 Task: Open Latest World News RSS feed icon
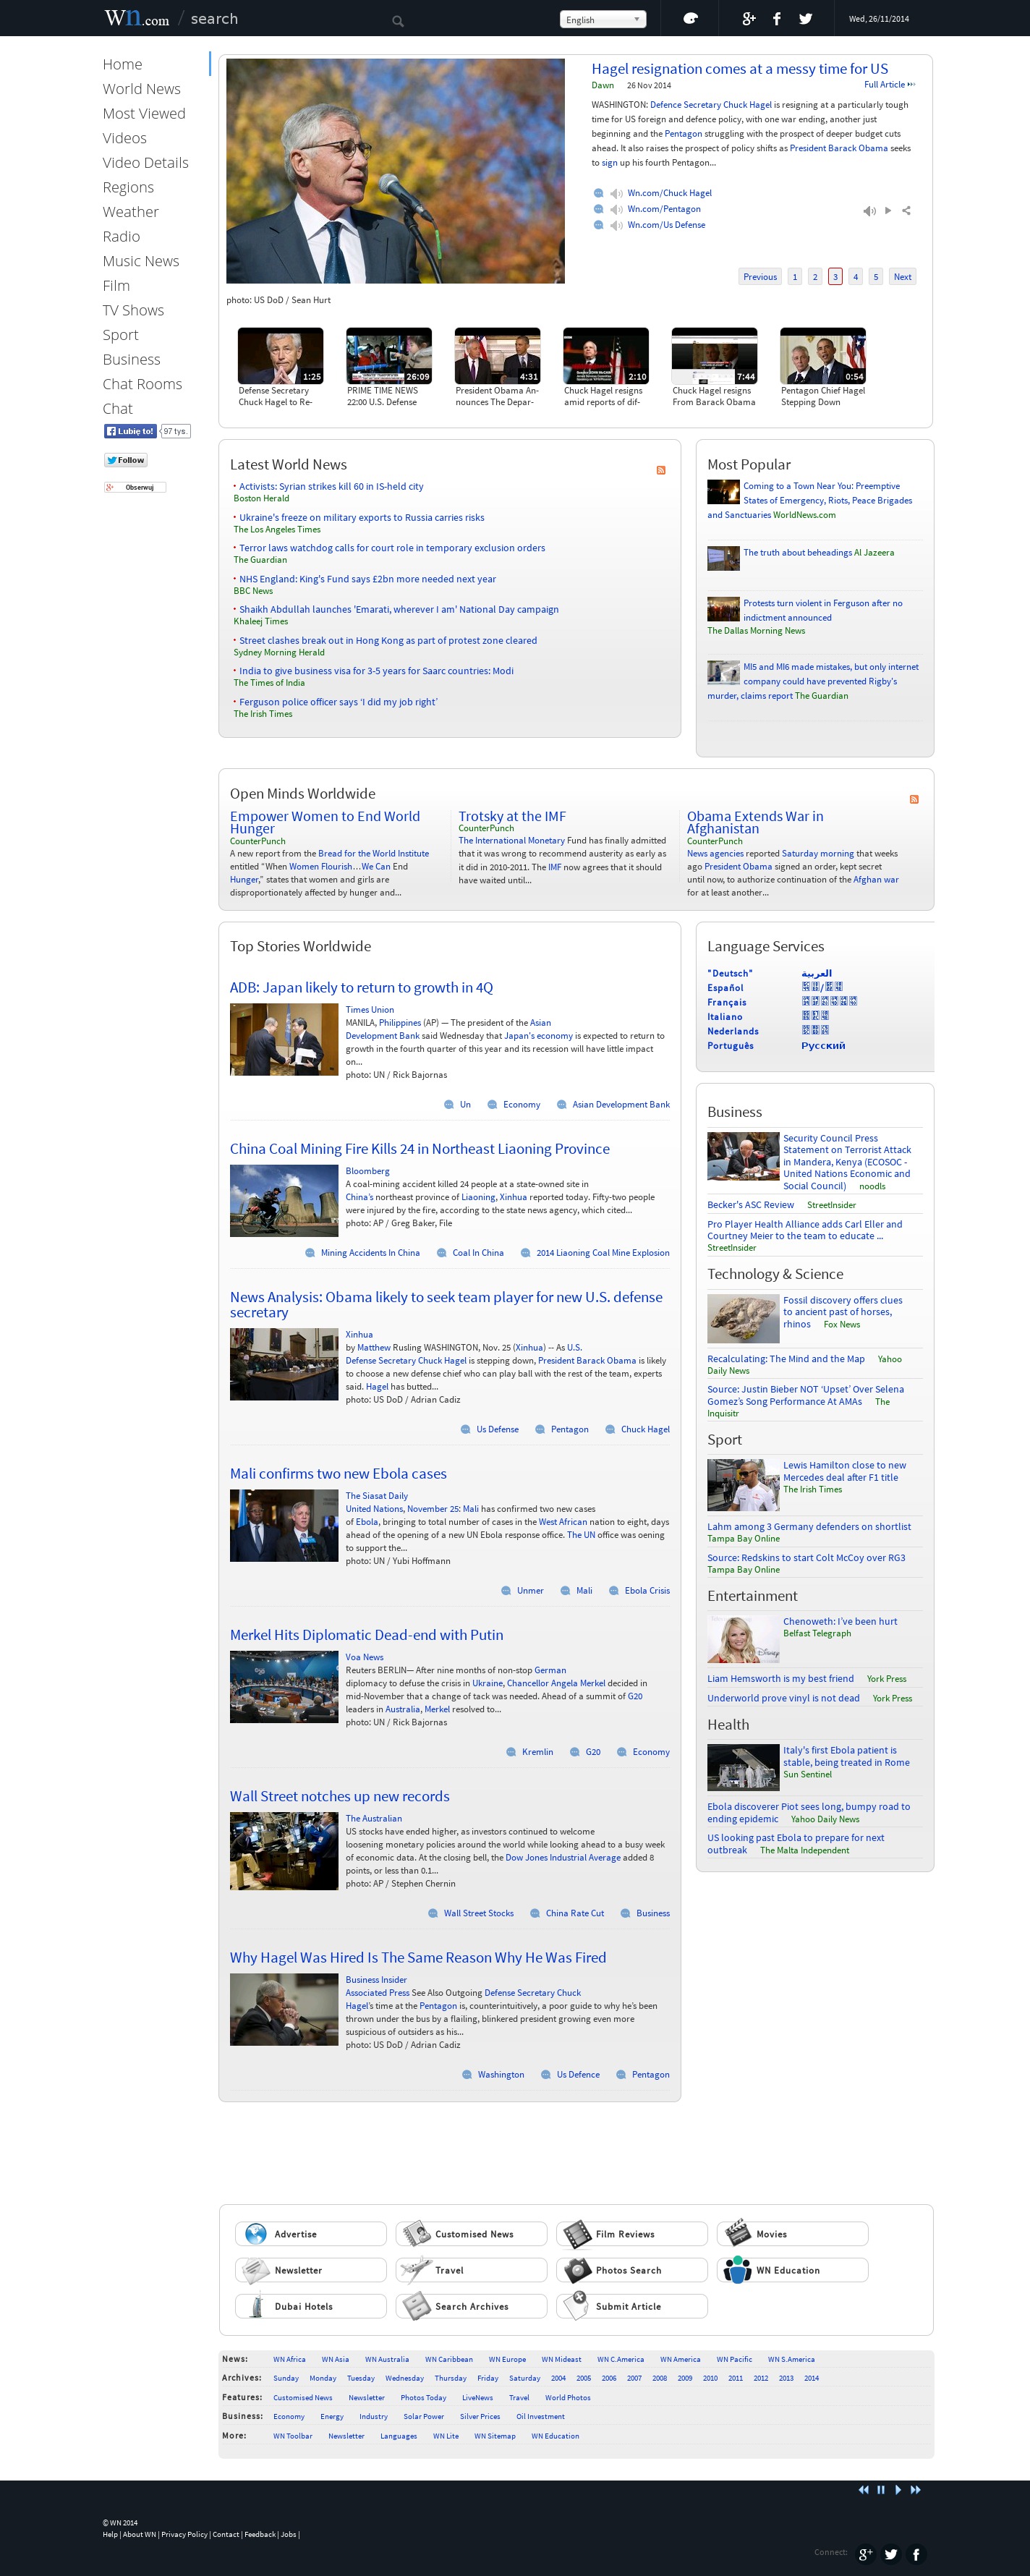click(660, 470)
